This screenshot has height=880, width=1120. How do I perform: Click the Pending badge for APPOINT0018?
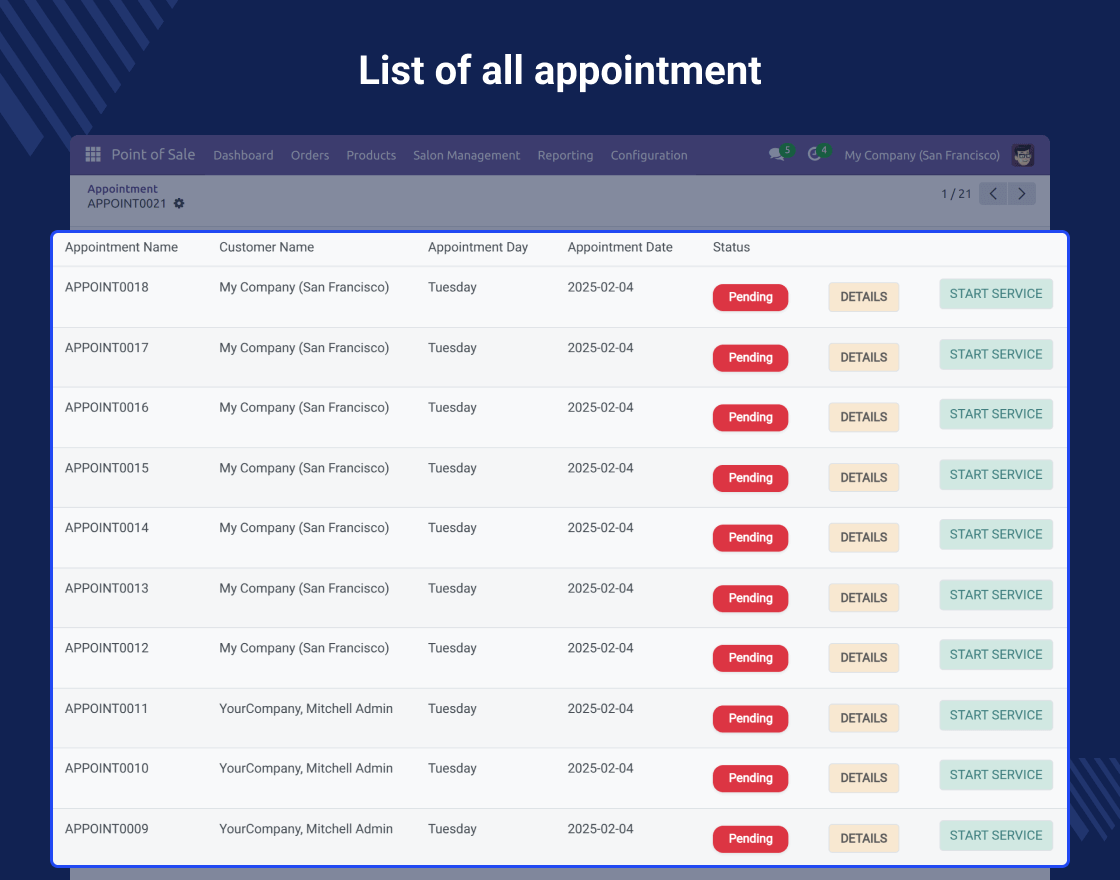point(750,297)
